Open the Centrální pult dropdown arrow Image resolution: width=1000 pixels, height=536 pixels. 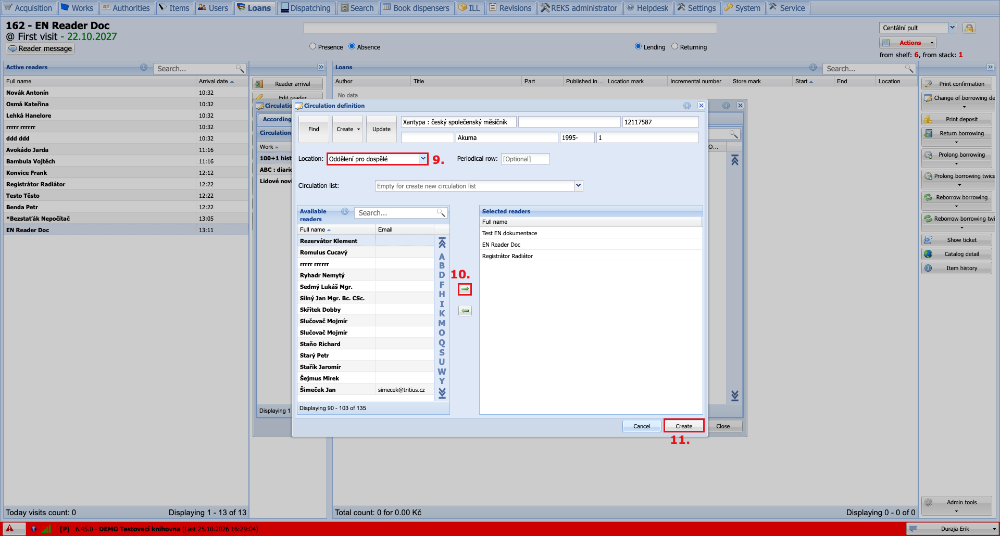pyautogui.click(x=952, y=28)
